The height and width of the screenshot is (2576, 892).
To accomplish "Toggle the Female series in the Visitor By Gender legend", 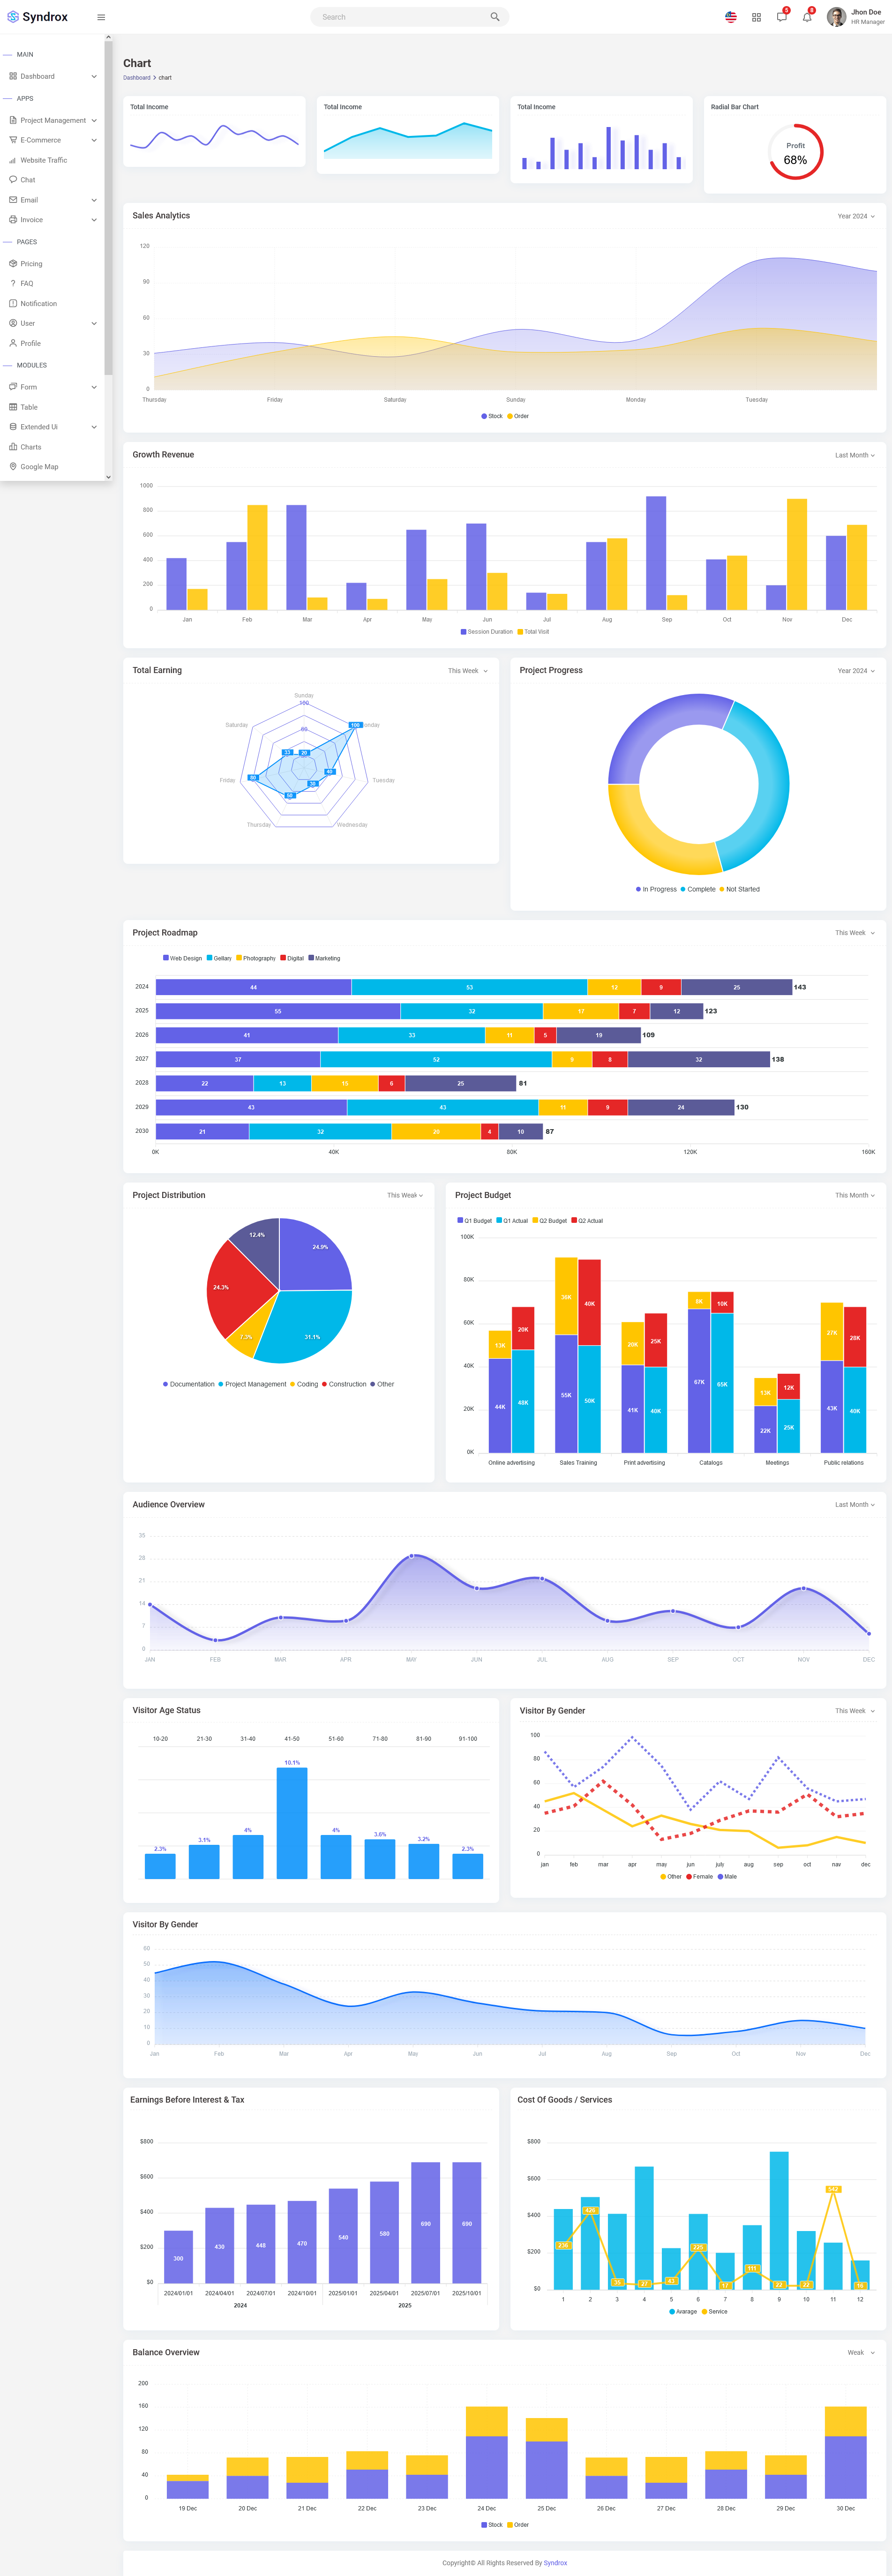I will (x=700, y=1877).
